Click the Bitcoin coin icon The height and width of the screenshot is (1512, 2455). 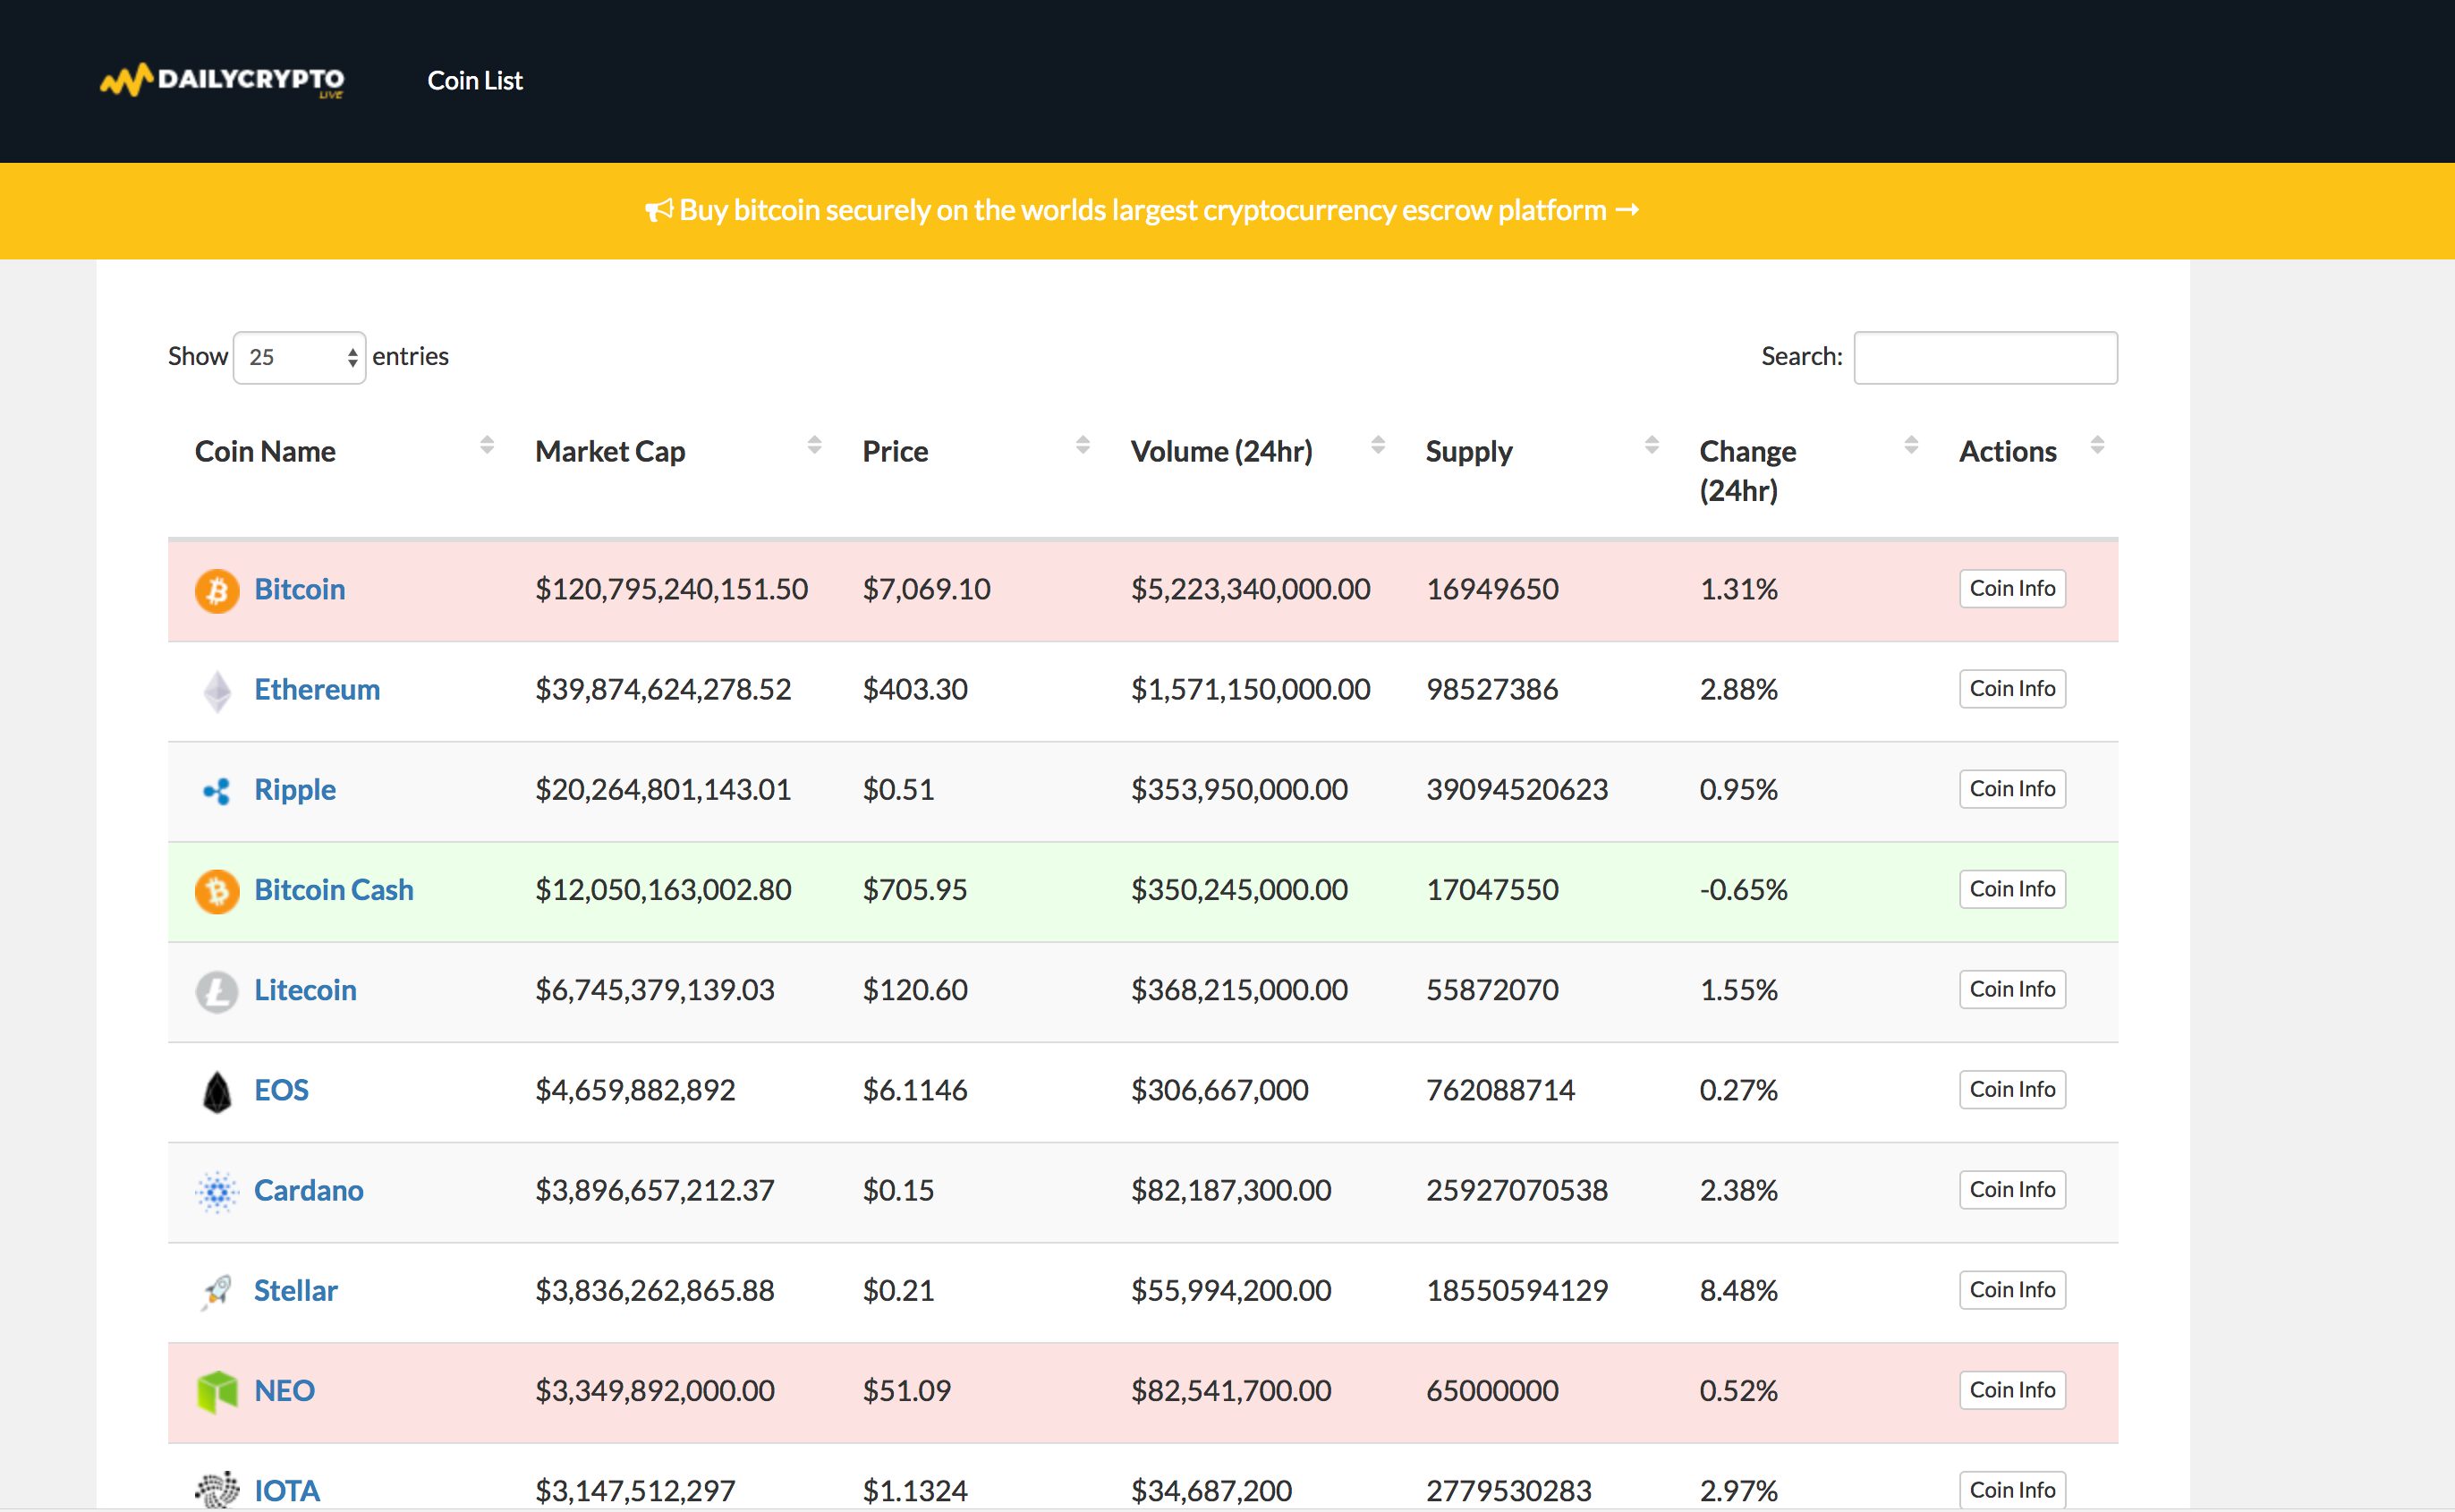click(x=217, y=591)
